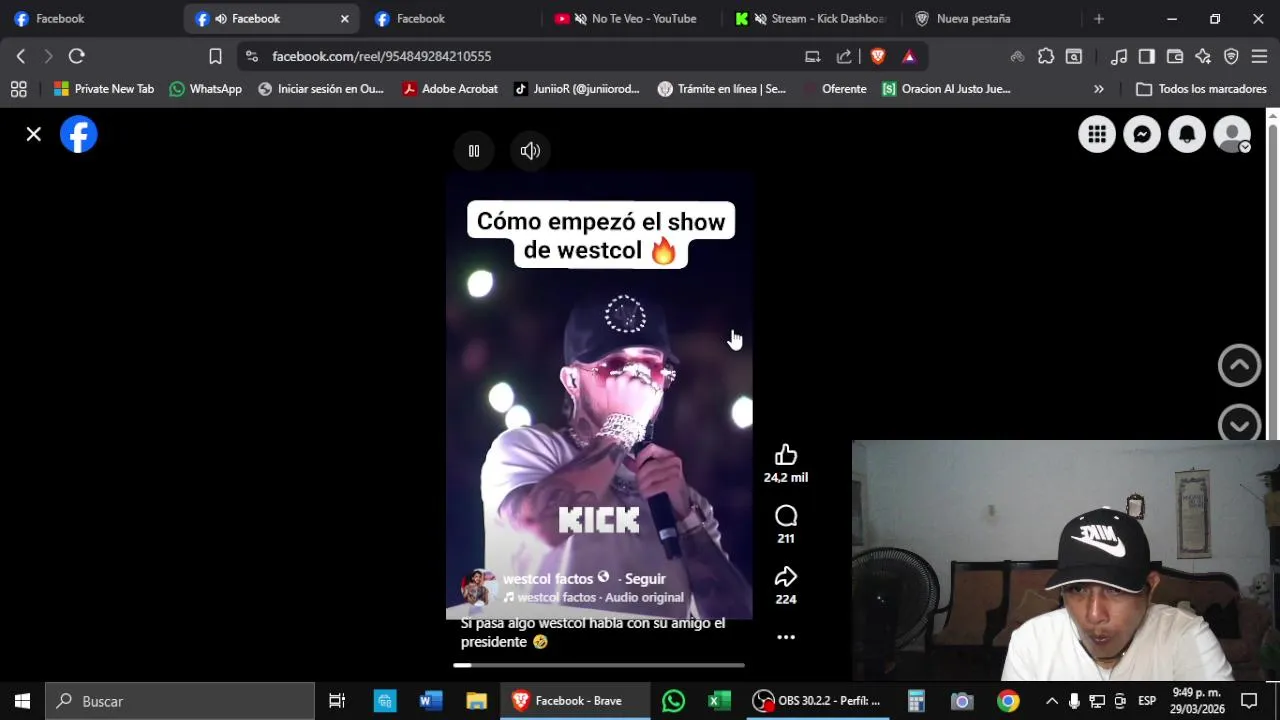Image resolution: width=1280 pixels, height=720 pixels.
Task: Click the address bar URL
Action: [381, 57]
